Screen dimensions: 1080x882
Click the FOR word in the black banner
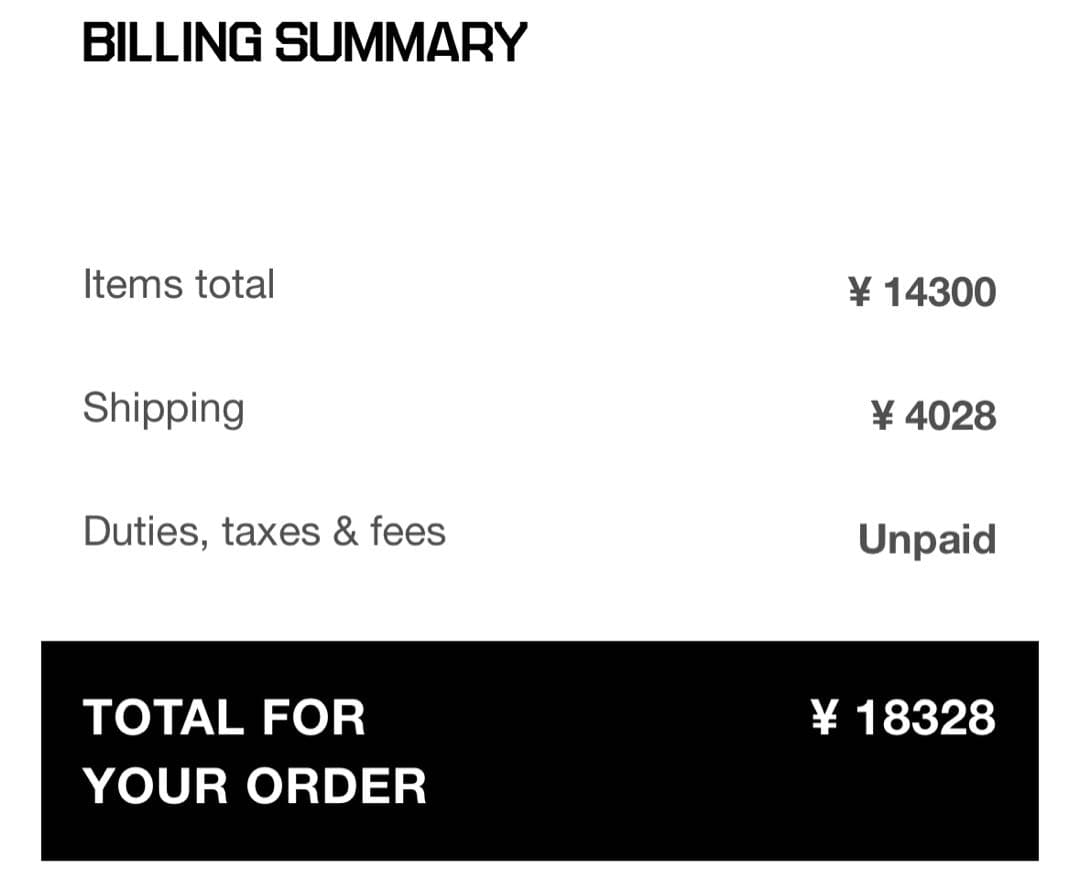pos(314,718)
